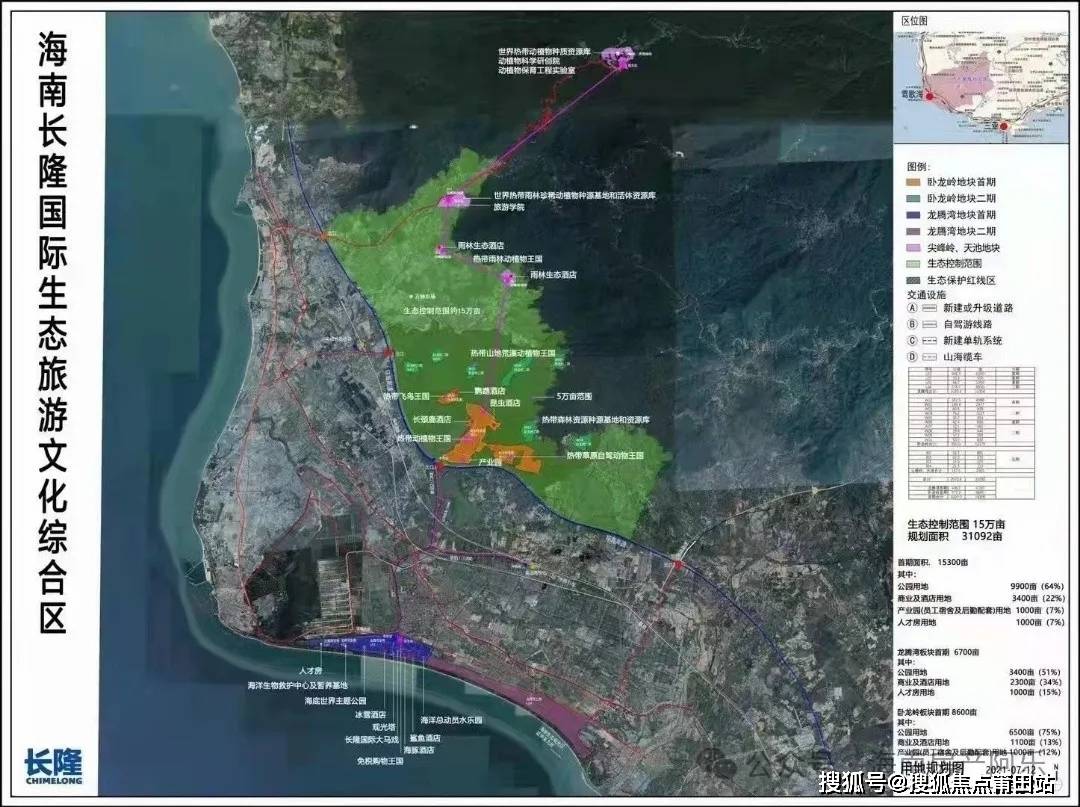Click the 热带森林资源种源基地和资源库 label

[x=596, y=420]
